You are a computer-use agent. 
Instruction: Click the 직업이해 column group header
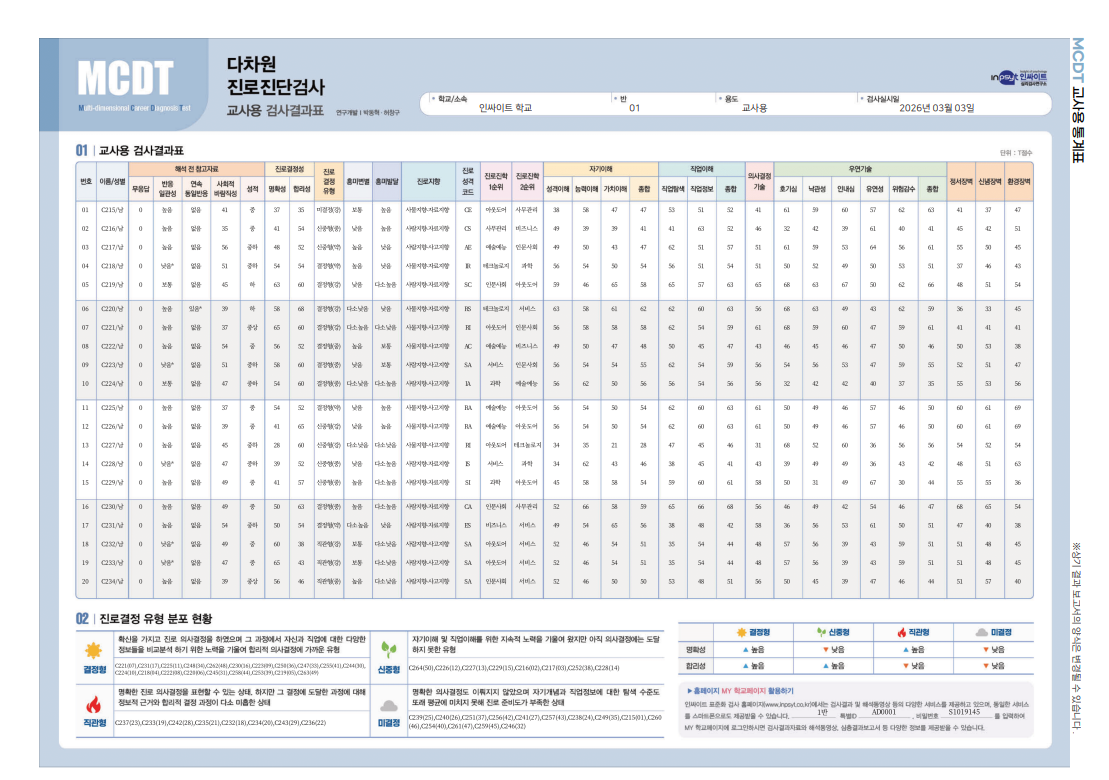point(702,169)
